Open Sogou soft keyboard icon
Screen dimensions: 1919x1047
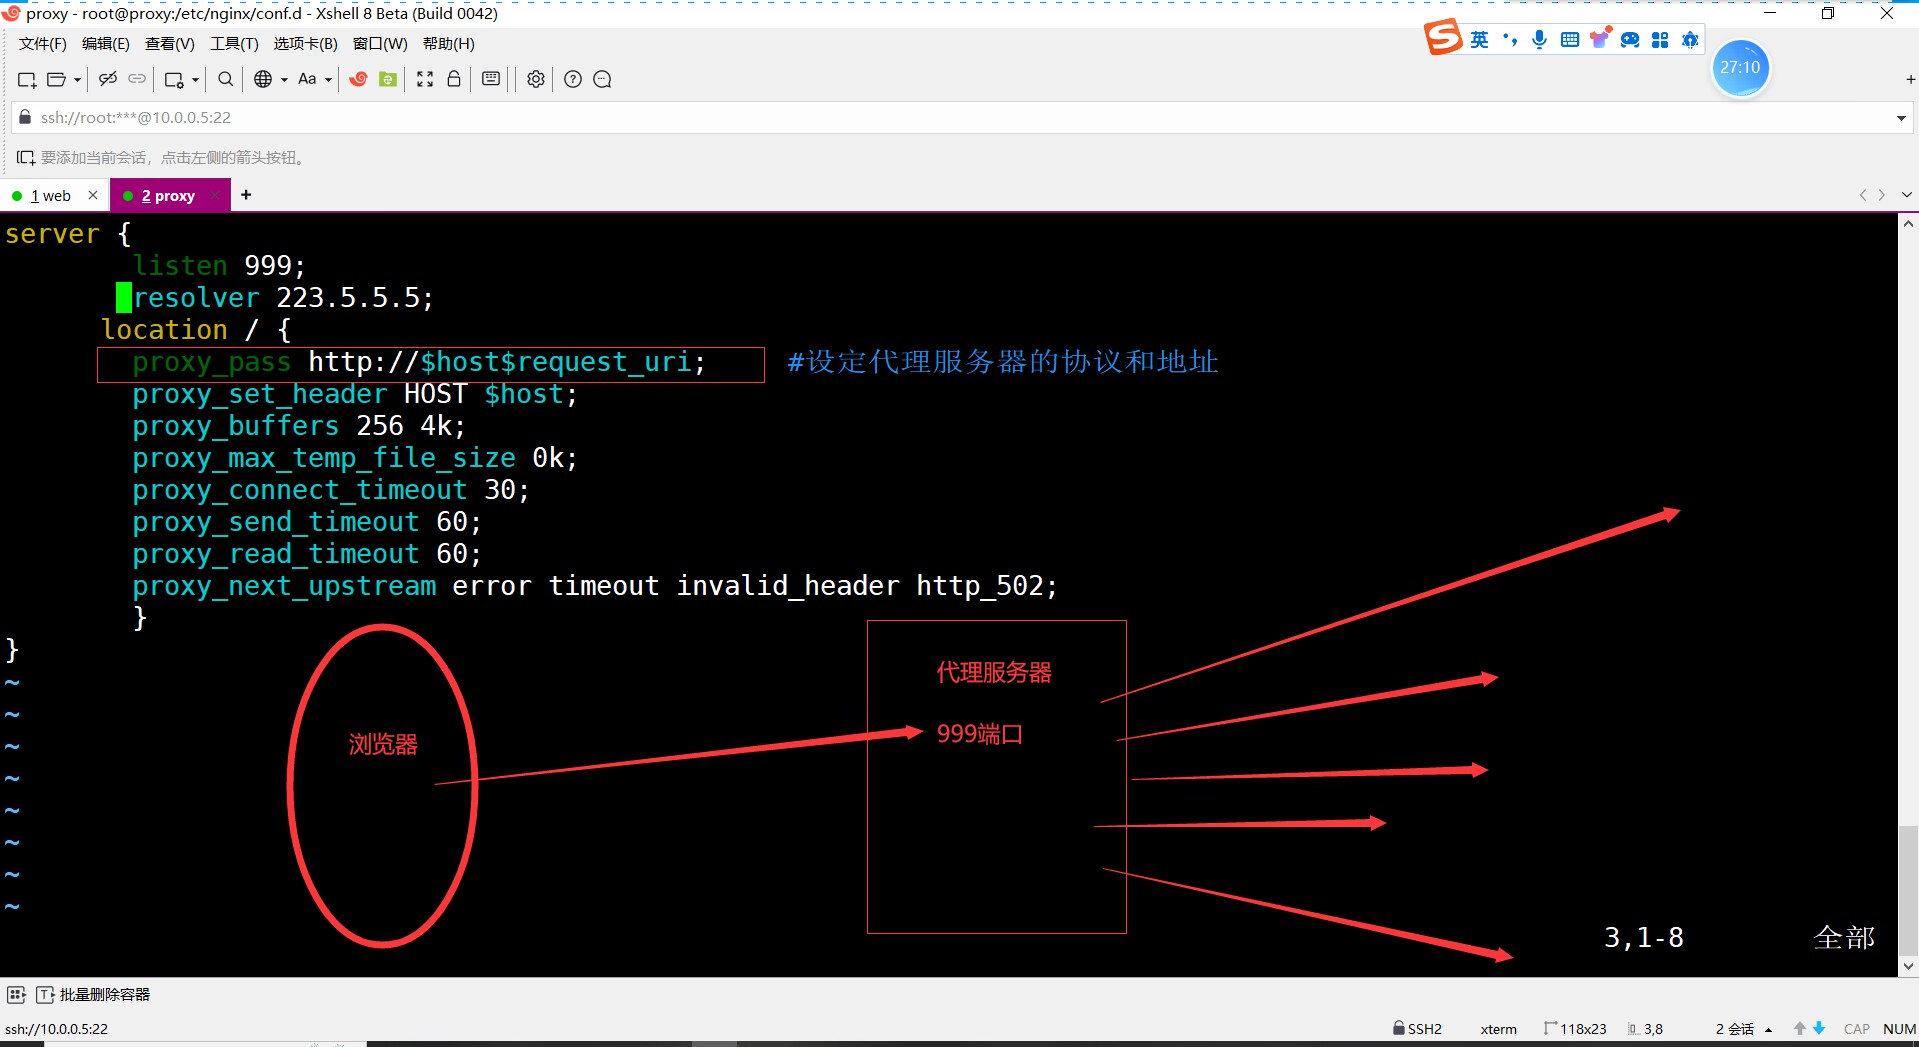pyautogui.click(x=1570, y=40)
